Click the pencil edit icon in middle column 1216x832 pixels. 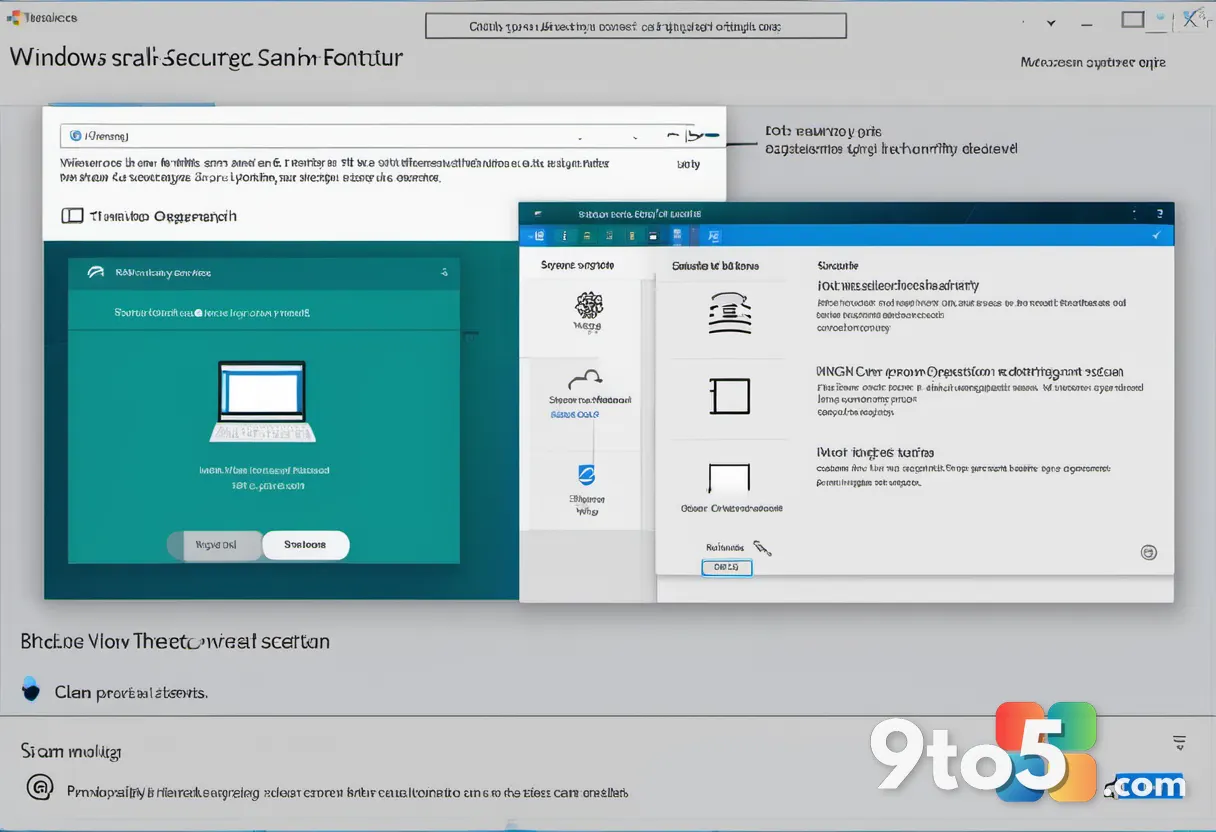(x=762, y=548)
